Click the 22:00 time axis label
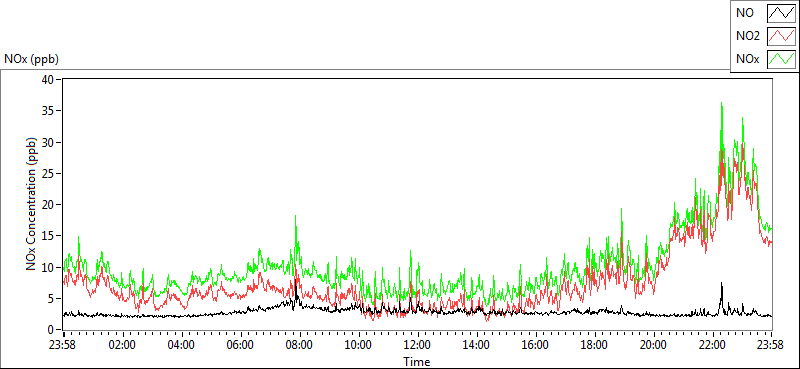Screen dimensions: 800x369 tap(713, 345)
